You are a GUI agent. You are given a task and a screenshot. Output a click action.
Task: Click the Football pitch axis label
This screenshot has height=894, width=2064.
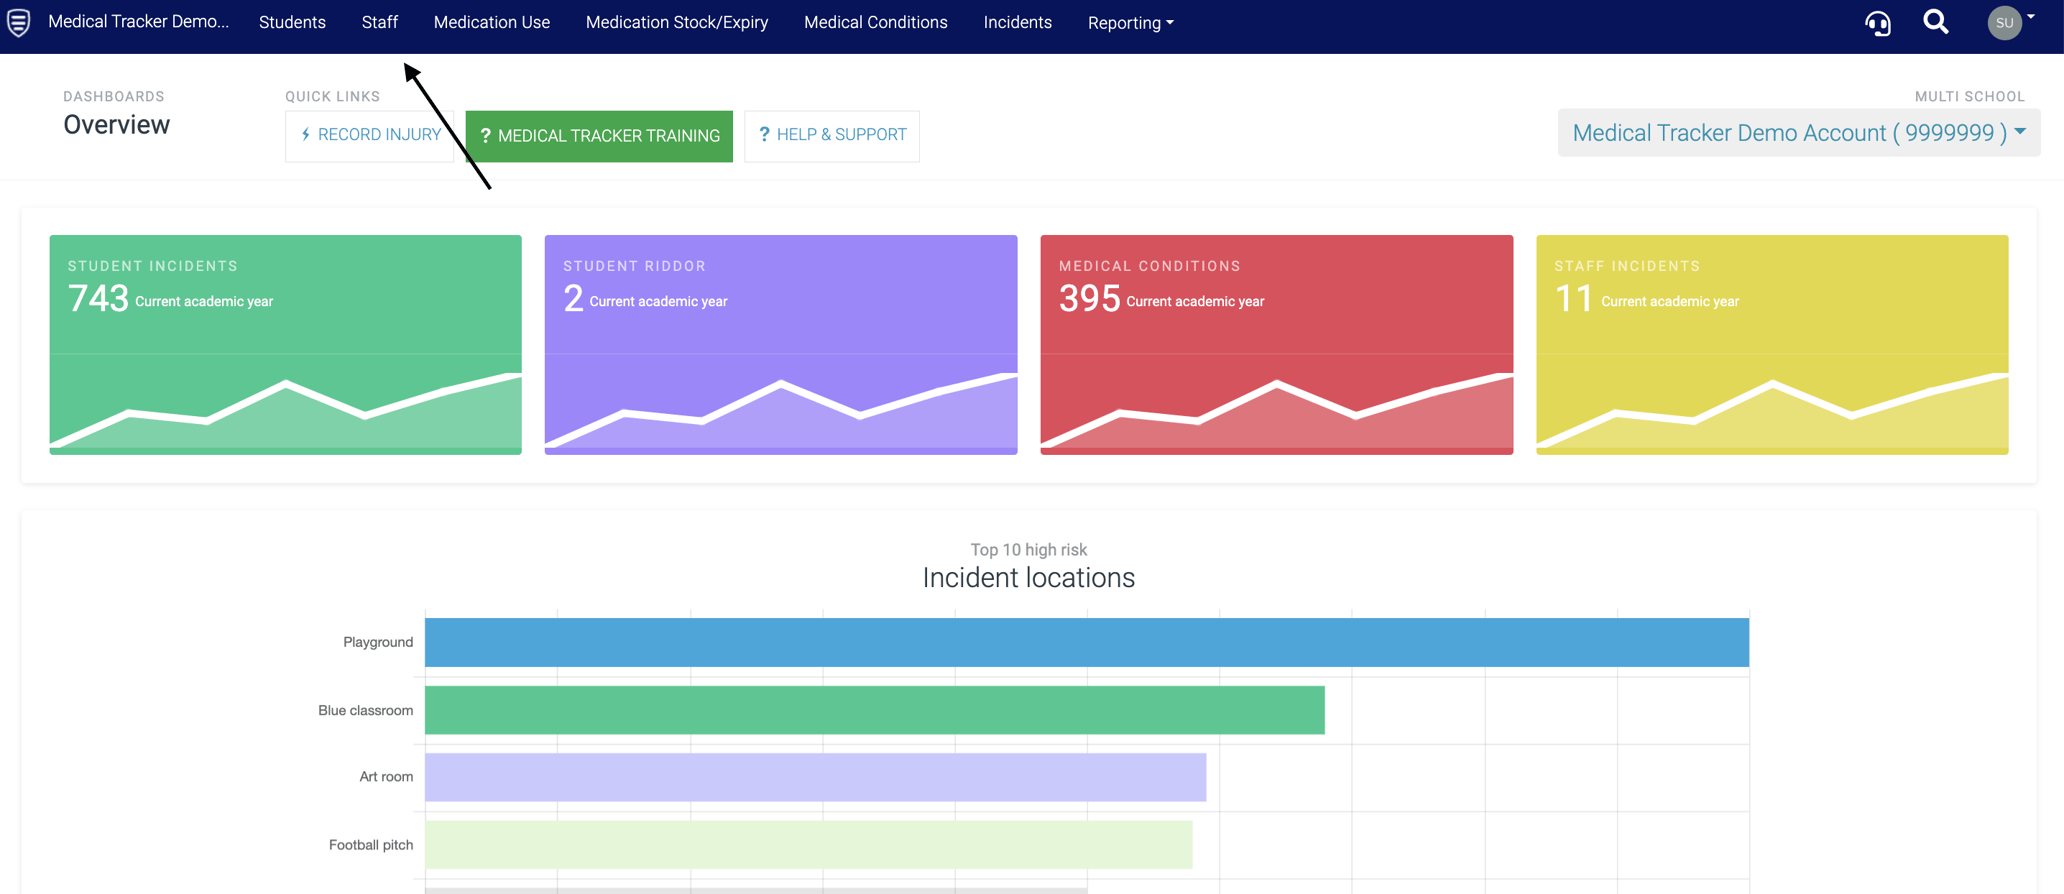(371, 845)
